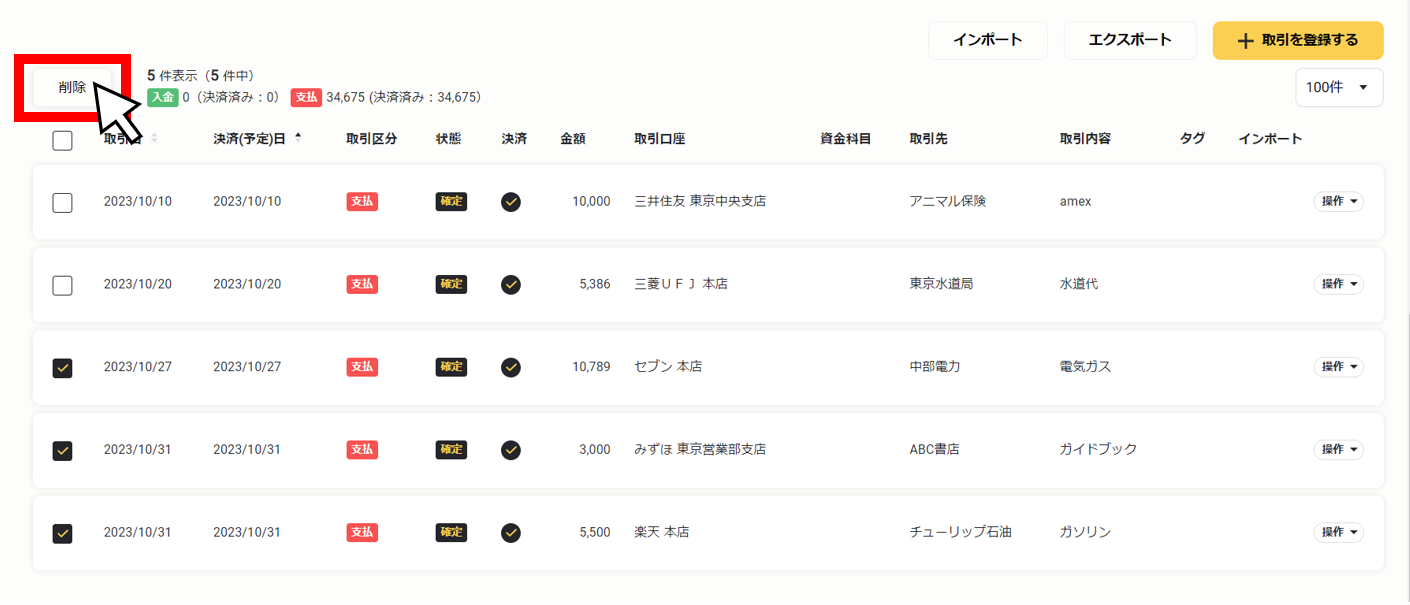Click the 金額 column header
The height and width of the screenshot is (605, 1410).
573,139
